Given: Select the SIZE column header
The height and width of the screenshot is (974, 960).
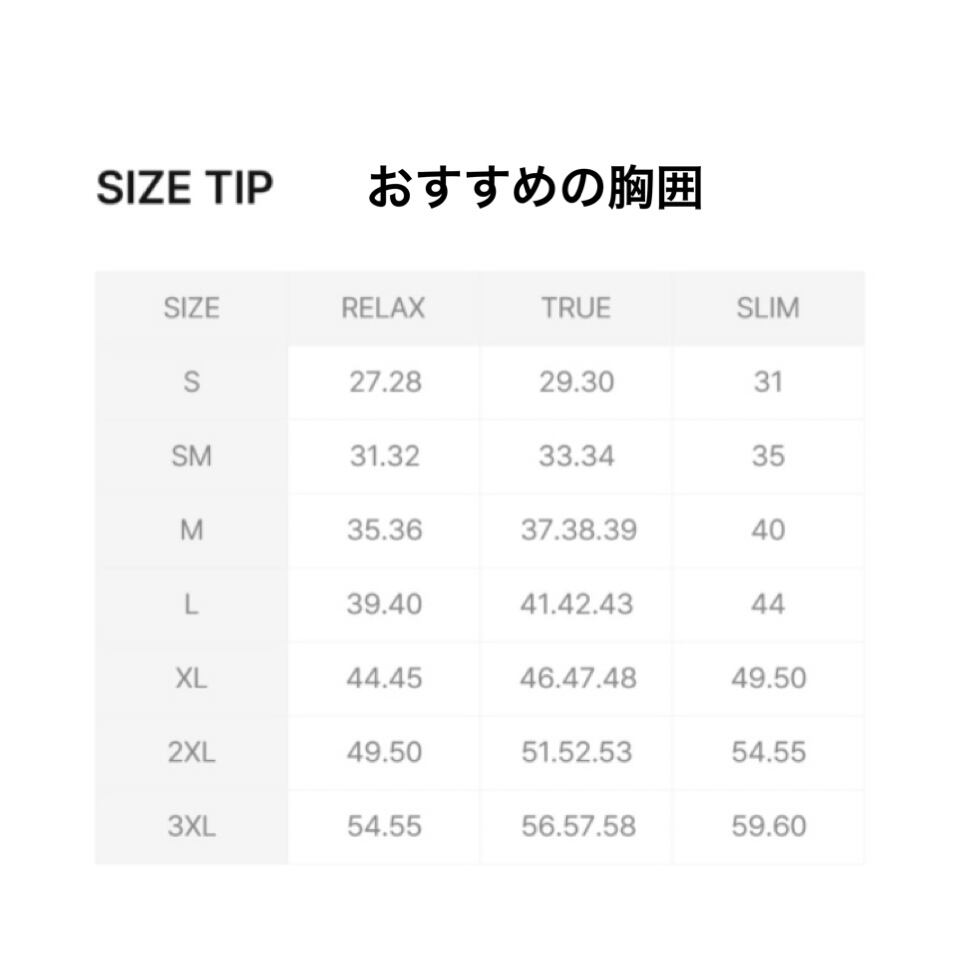Looking at the screenshot, I should click(x=191, y=308).
